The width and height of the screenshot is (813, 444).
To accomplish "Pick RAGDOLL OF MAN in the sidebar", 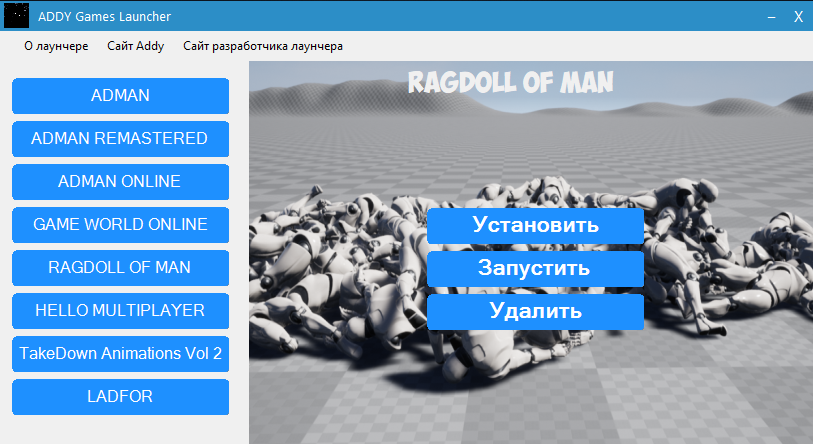I will (120, 268).
